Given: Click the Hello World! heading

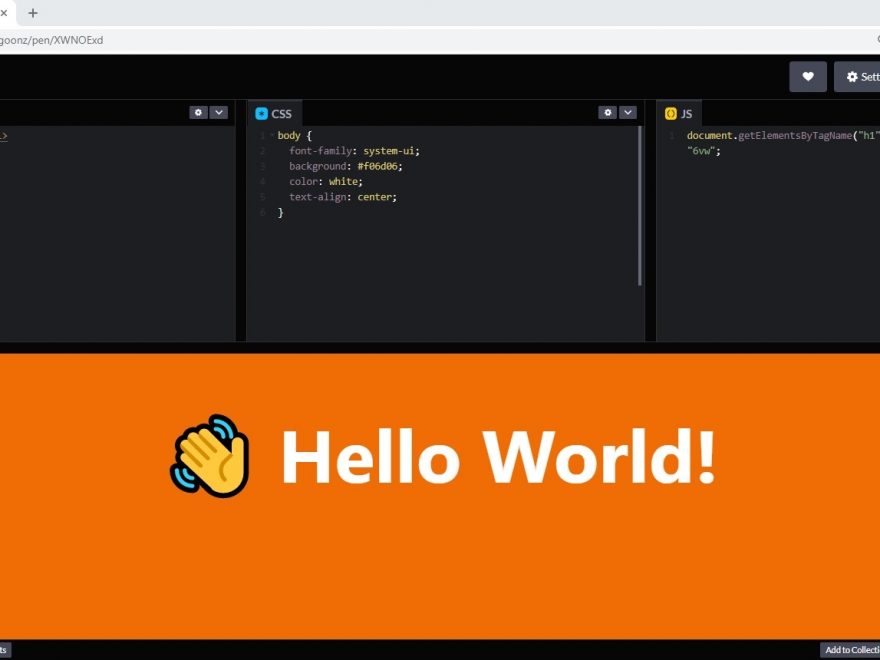Looking at the screenshot, I should point(498,457).
